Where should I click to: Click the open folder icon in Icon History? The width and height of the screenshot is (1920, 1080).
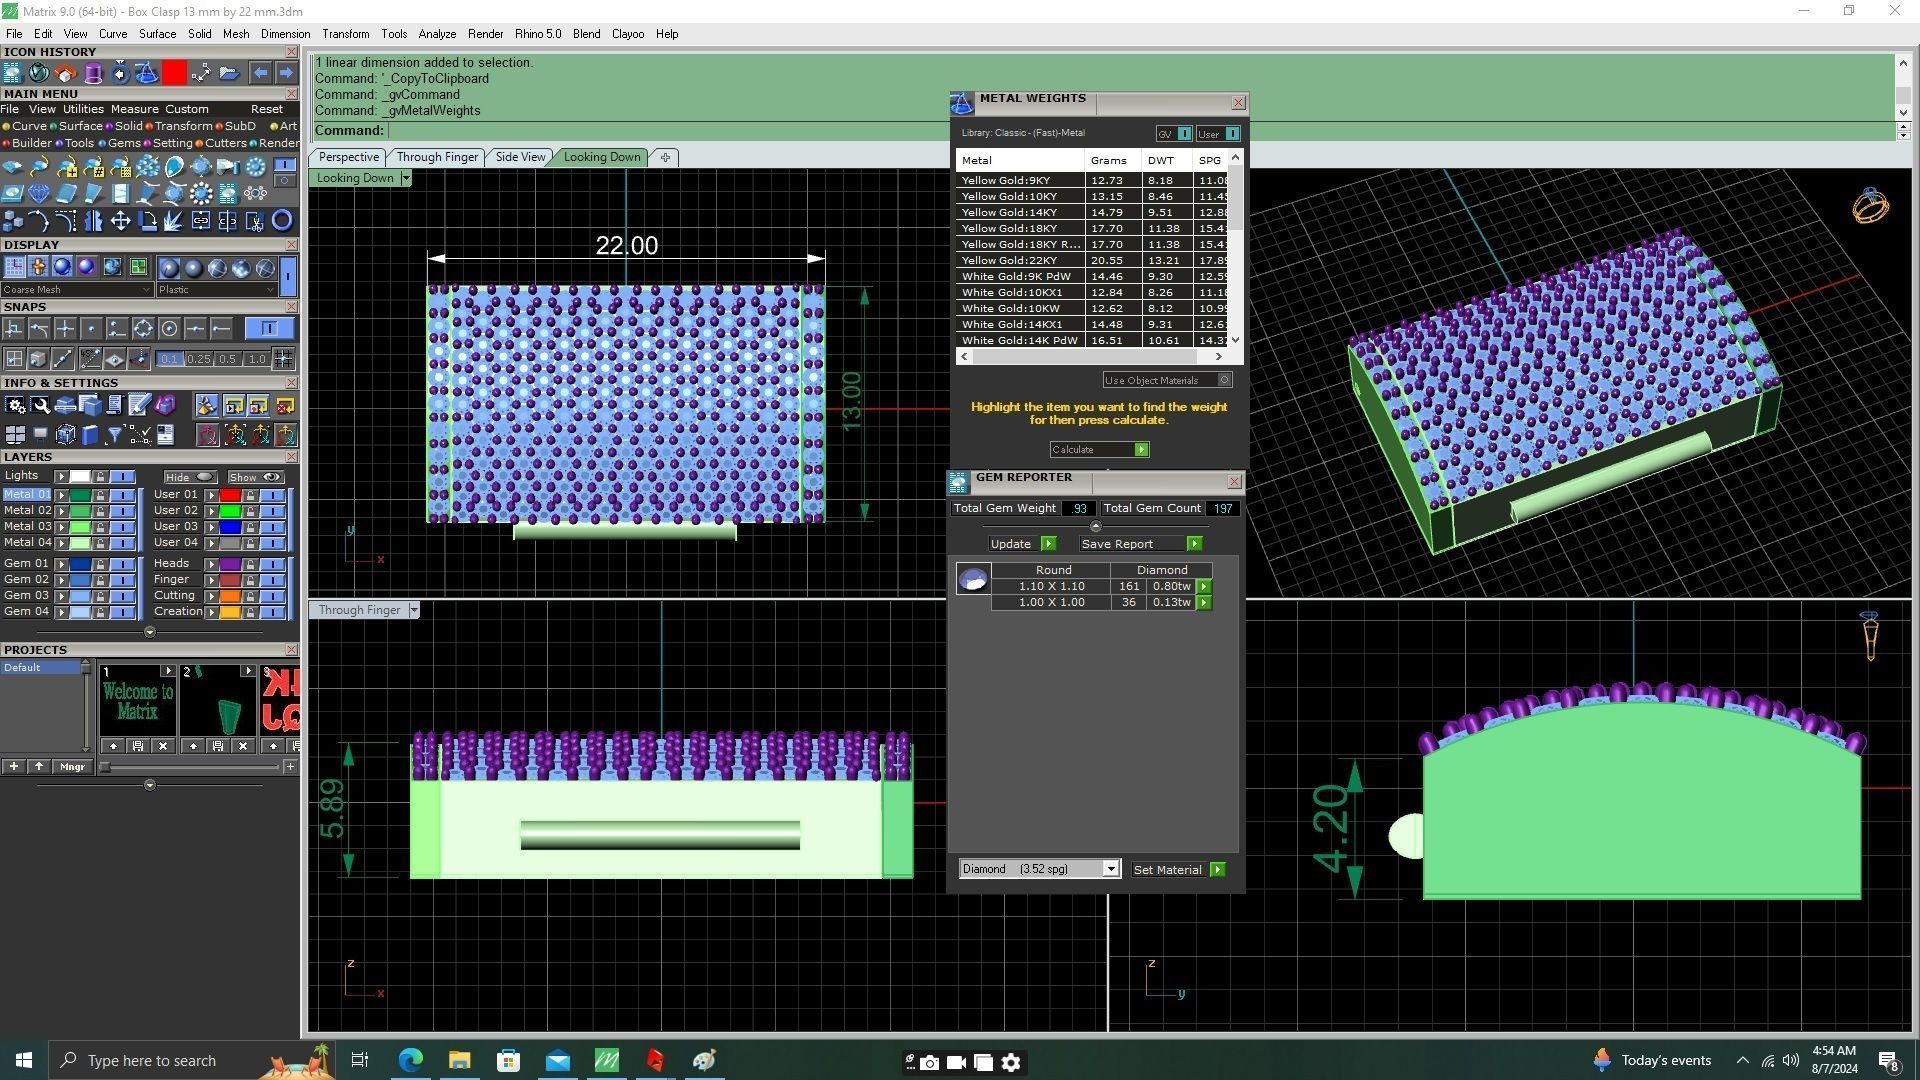(229, 73)
